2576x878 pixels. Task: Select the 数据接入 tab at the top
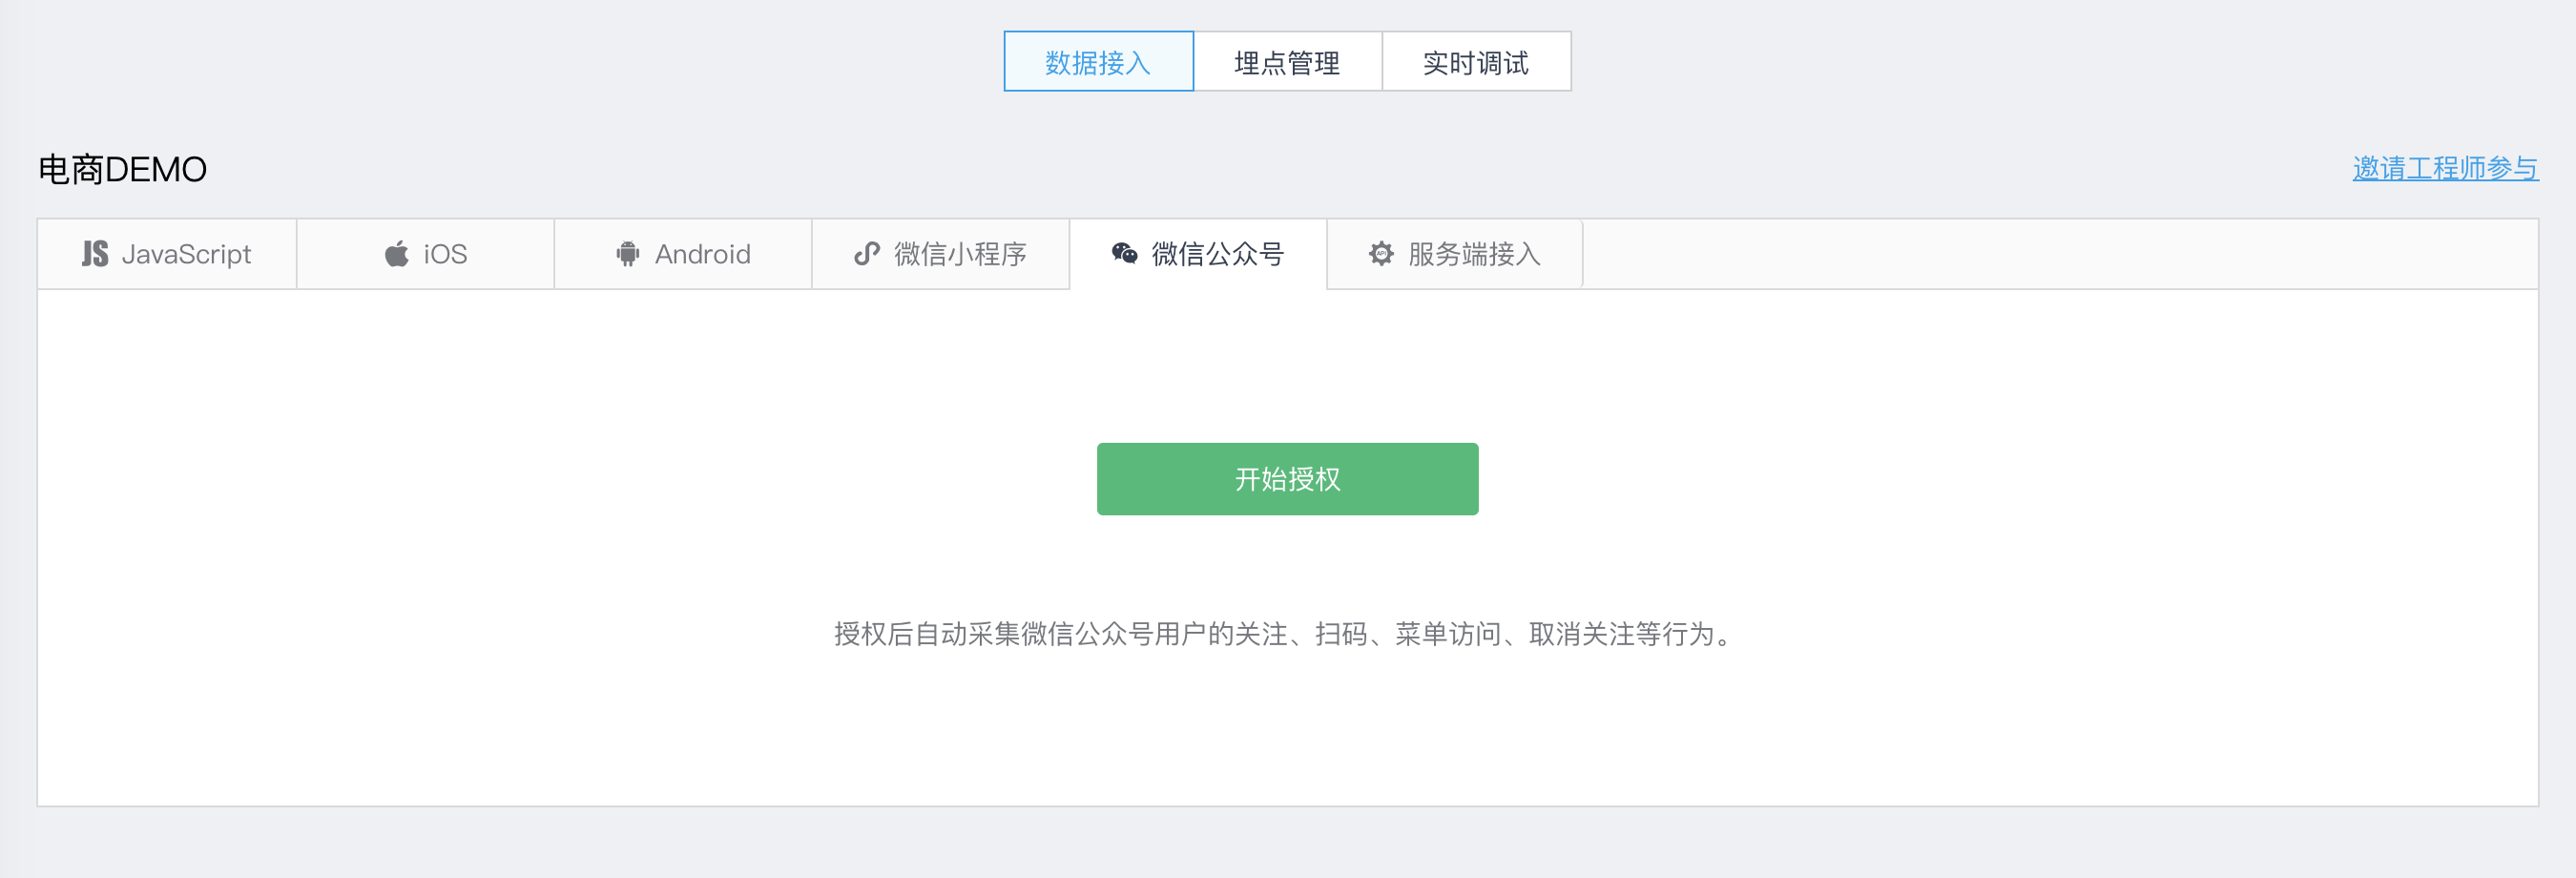[x=1097, y=61]
